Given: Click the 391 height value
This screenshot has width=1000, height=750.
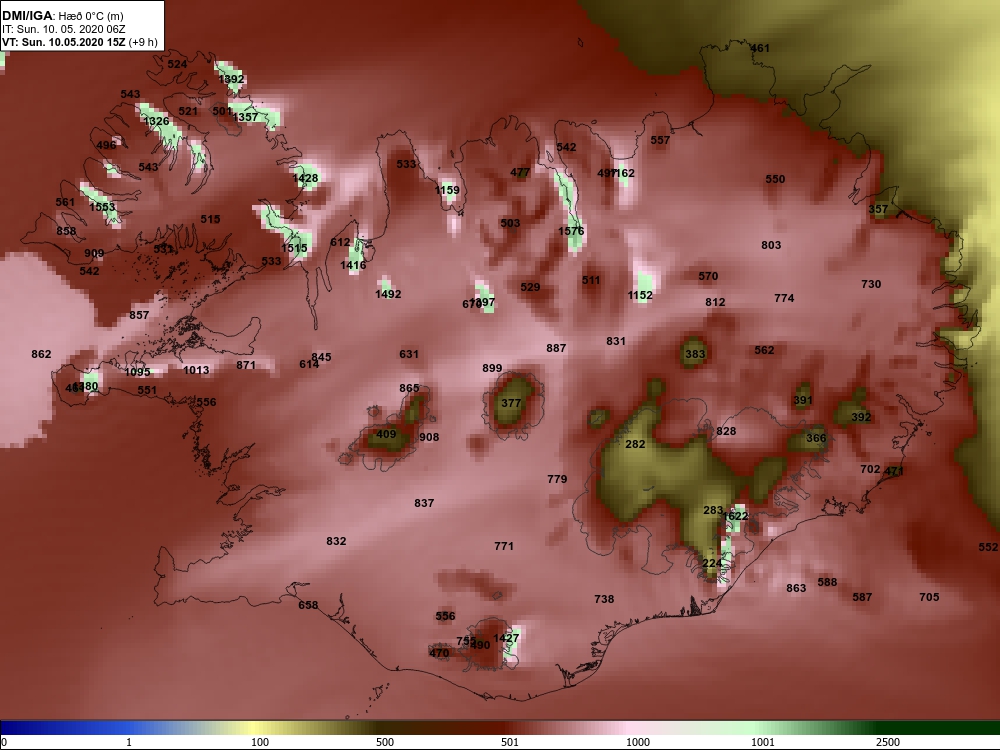Looking at the screenshot, I should (x=803, y=400).
